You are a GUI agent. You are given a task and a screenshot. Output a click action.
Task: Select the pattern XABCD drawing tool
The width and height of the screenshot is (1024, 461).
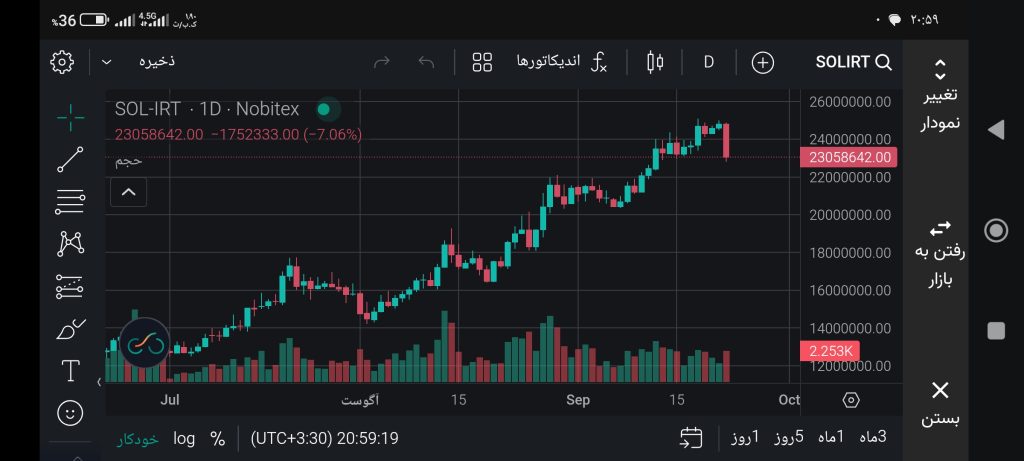point(71,244)
